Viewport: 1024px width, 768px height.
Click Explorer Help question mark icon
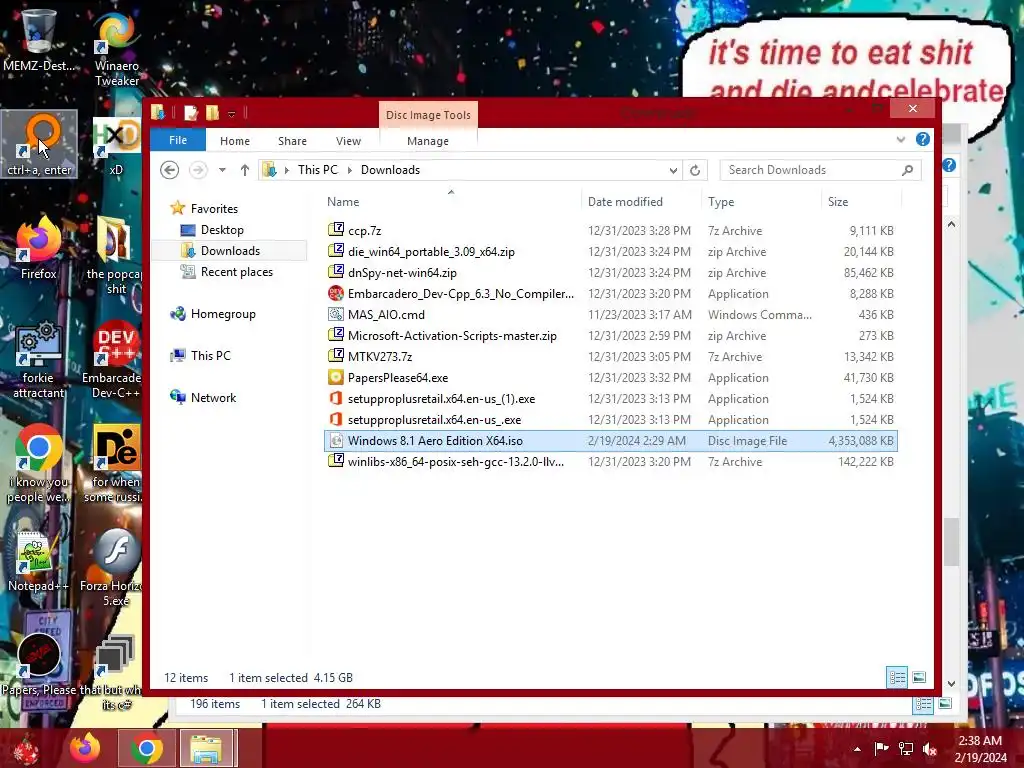922,139
